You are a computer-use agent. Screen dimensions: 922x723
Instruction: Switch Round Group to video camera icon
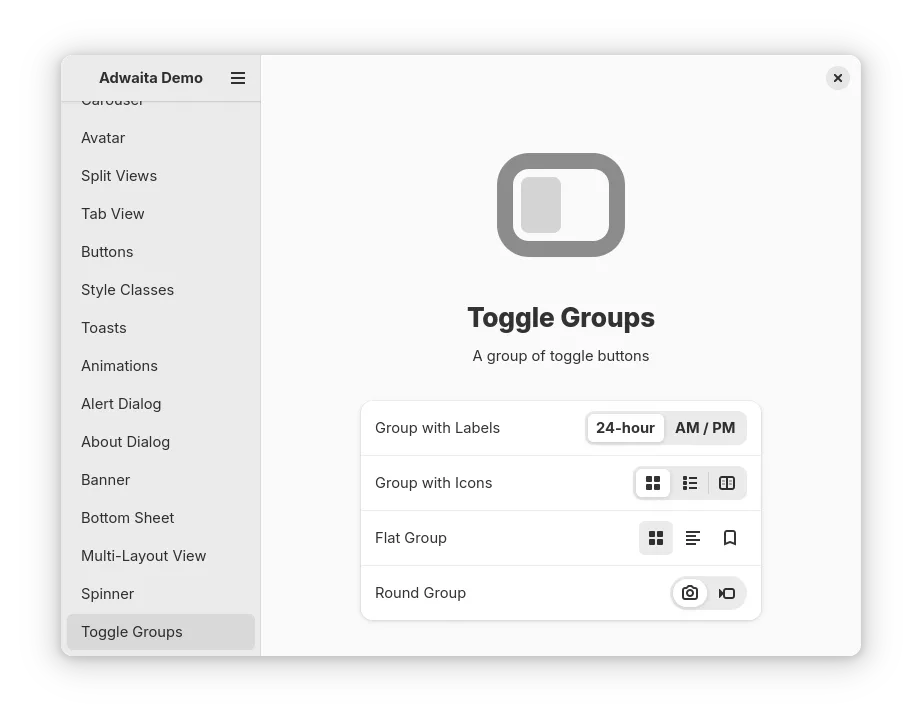(x=727, y=593)
